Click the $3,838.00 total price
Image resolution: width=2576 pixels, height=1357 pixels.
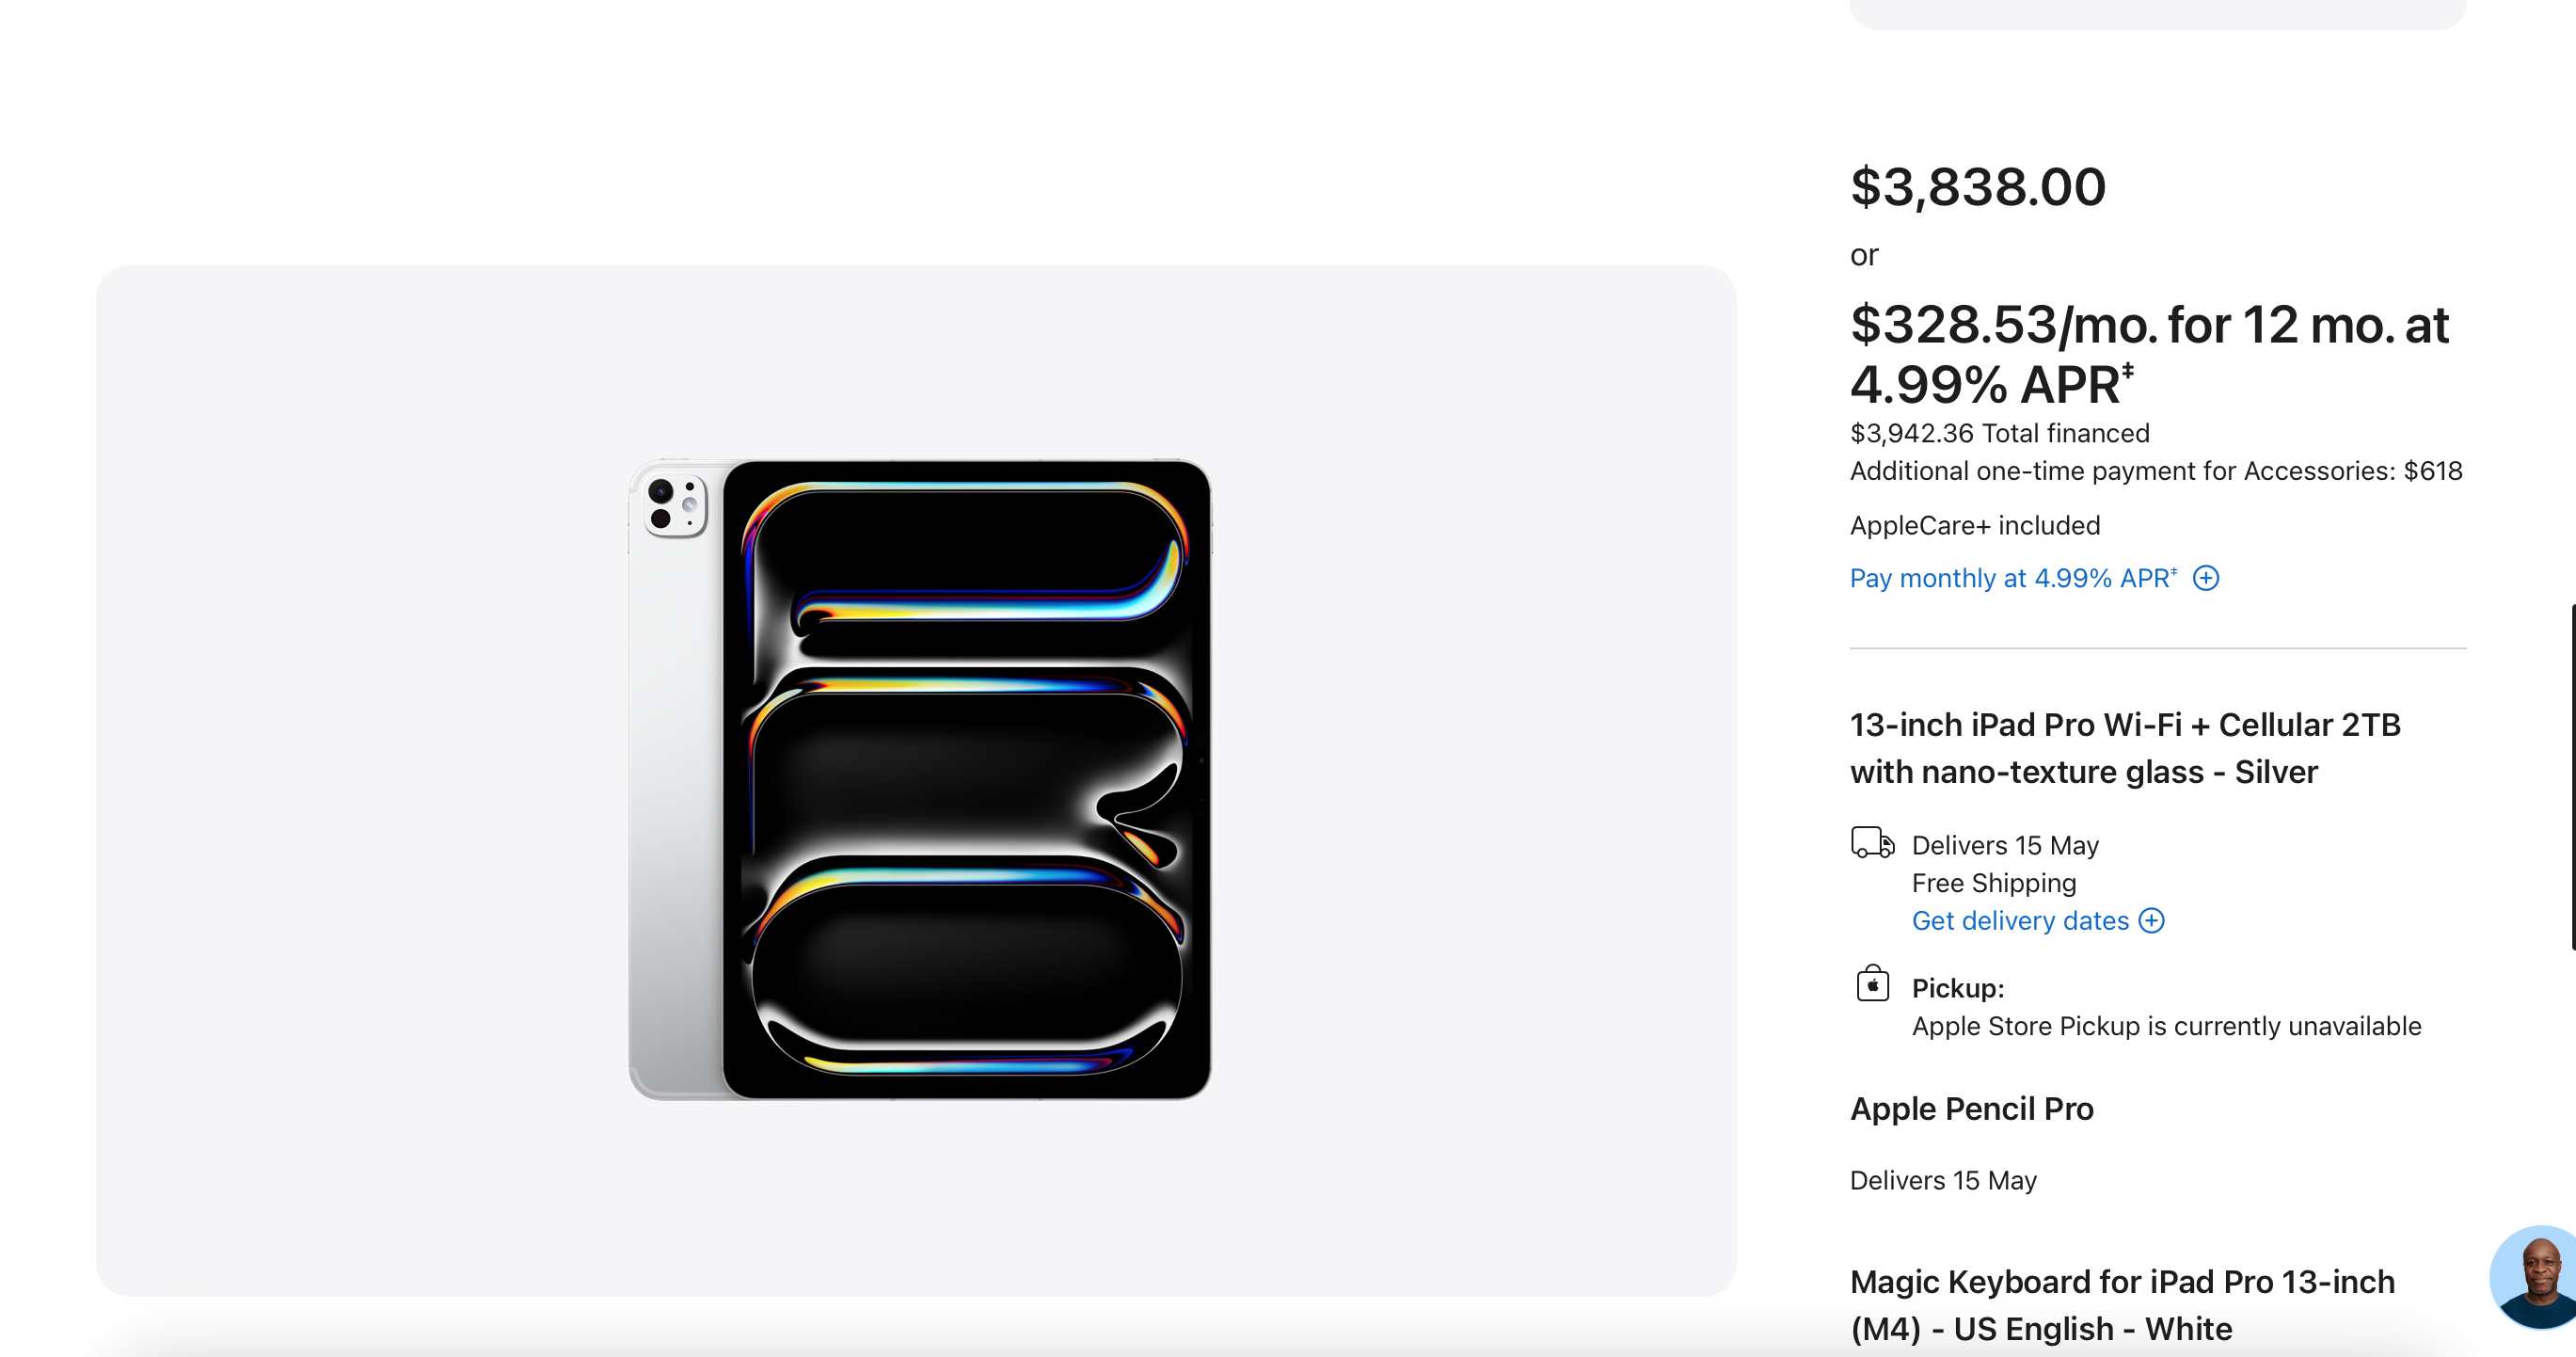pos(1977,187)
